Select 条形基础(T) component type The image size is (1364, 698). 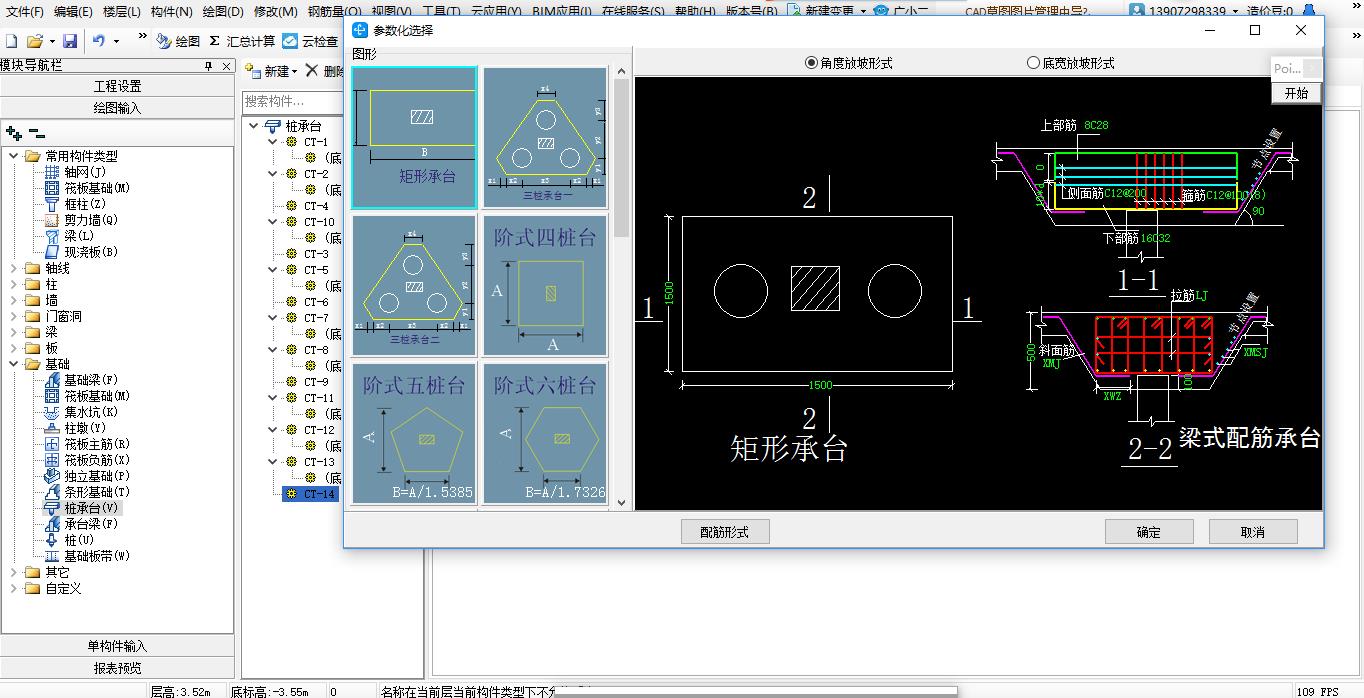pyautogui.click(x=87, y=492)
